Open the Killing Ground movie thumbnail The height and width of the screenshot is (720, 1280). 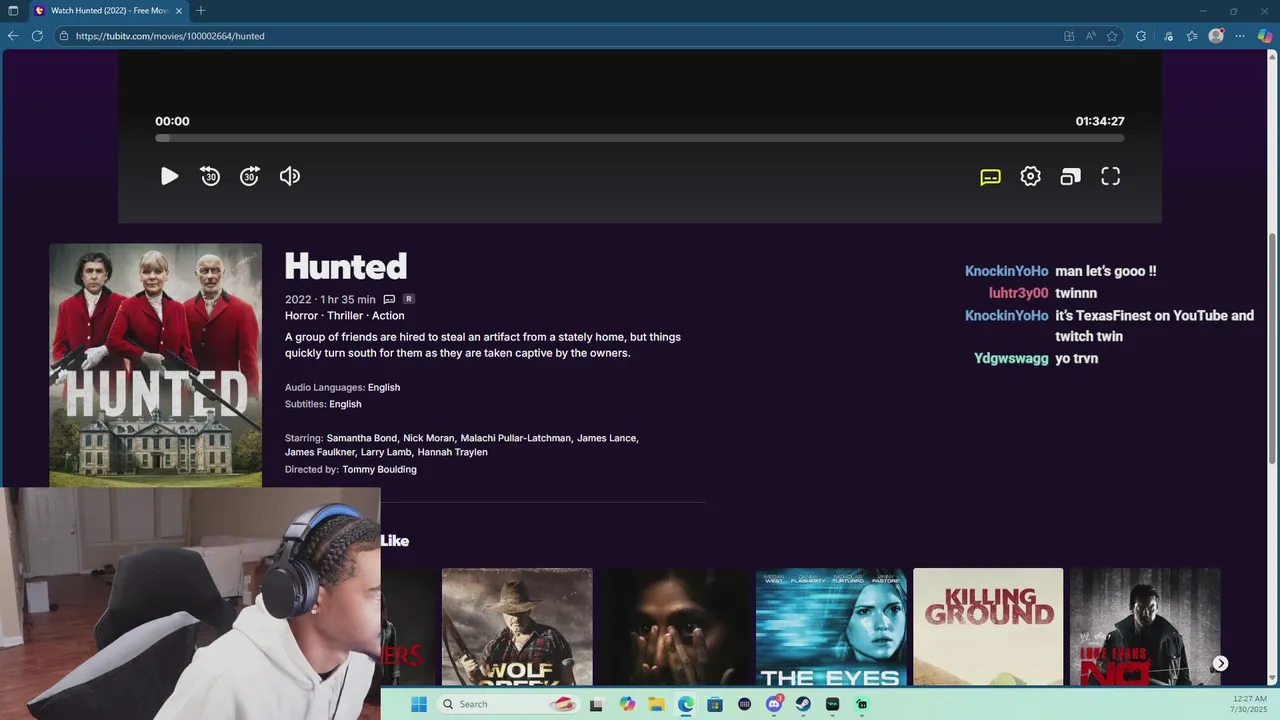[988, 627]
